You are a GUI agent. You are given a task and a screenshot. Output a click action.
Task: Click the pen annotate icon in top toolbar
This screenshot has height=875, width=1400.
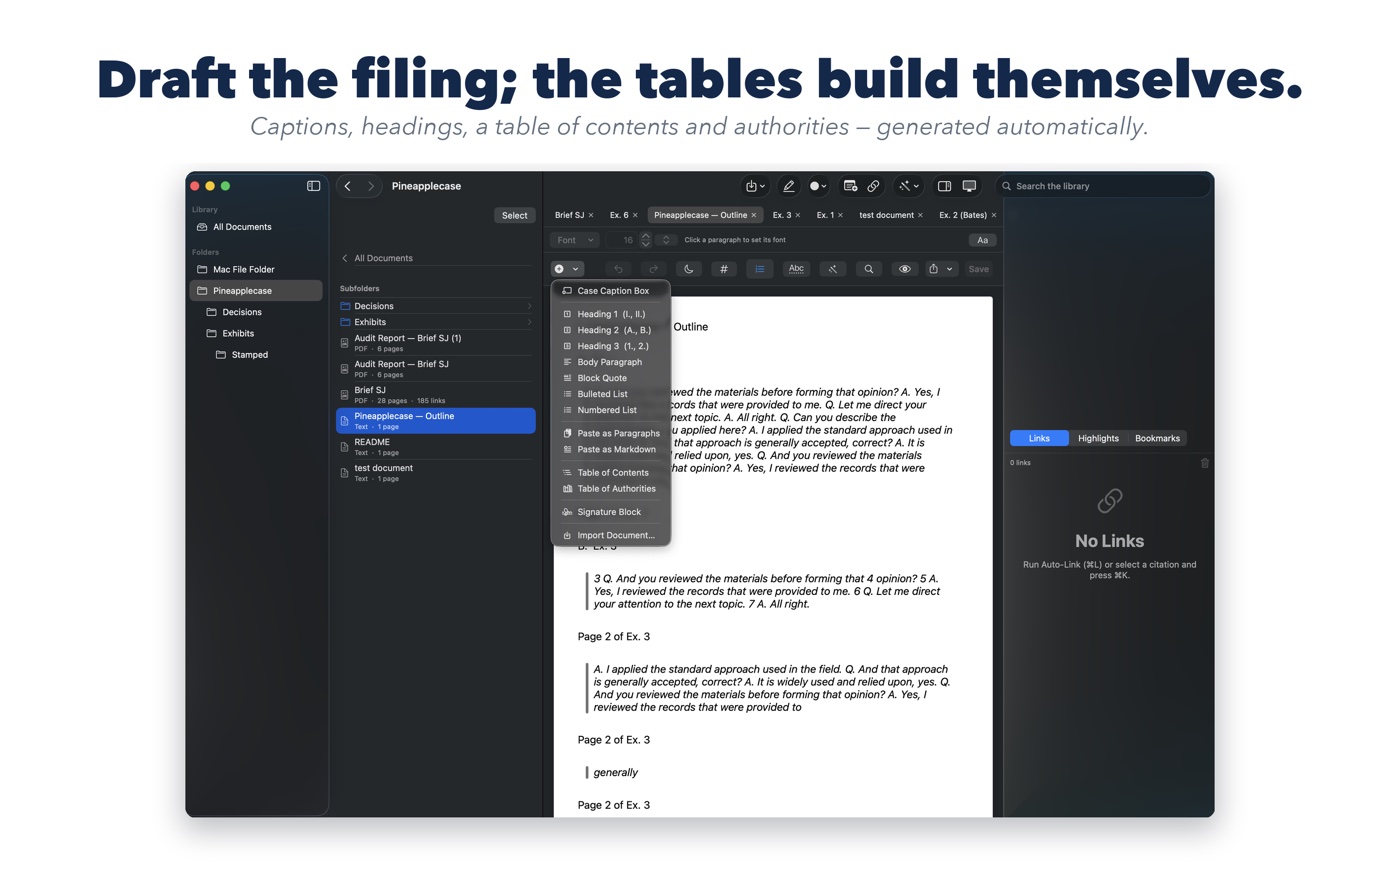(789, 186)
